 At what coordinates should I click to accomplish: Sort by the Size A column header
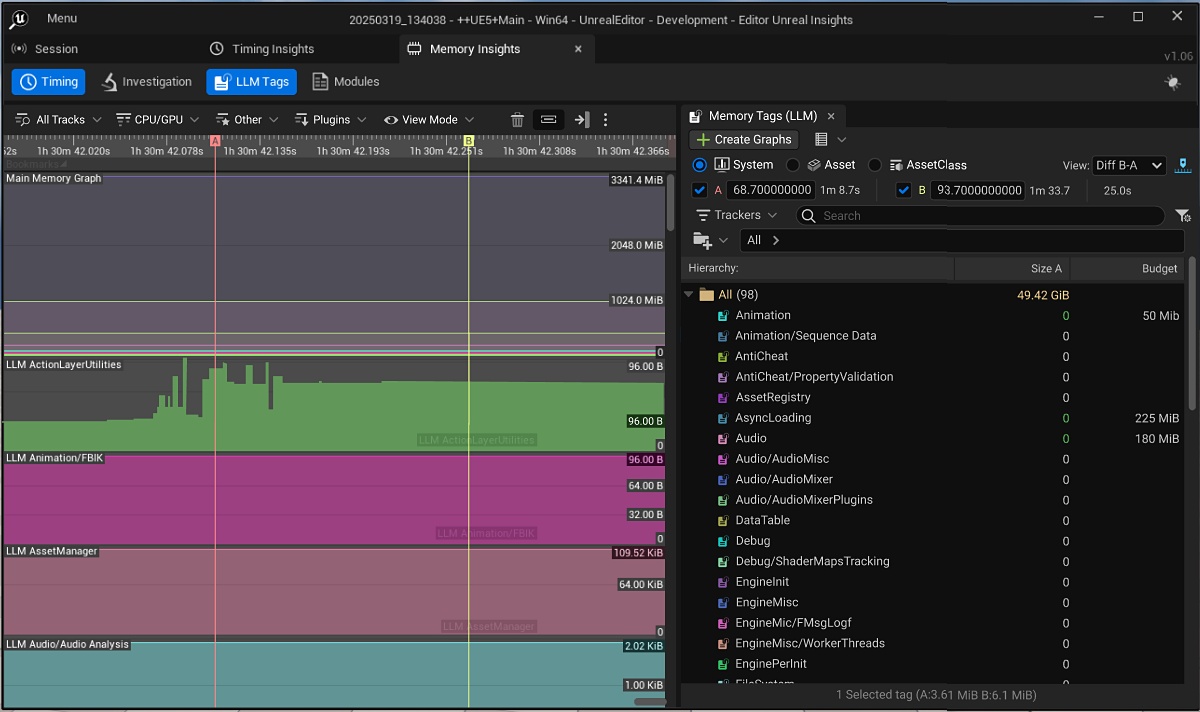coord(1012,268)
